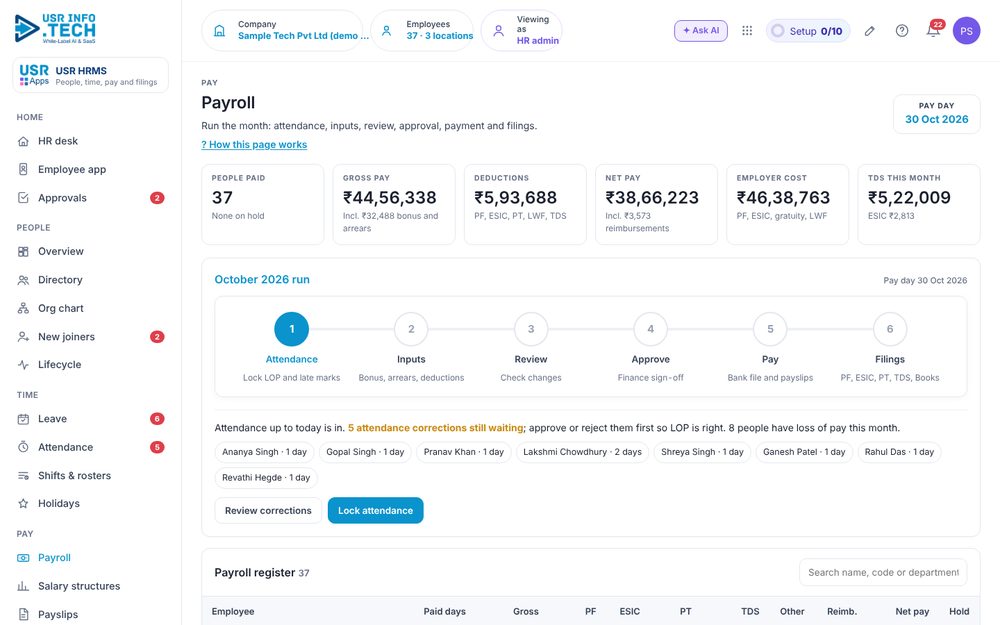Click the pencil edit icon

click(869, 31)
